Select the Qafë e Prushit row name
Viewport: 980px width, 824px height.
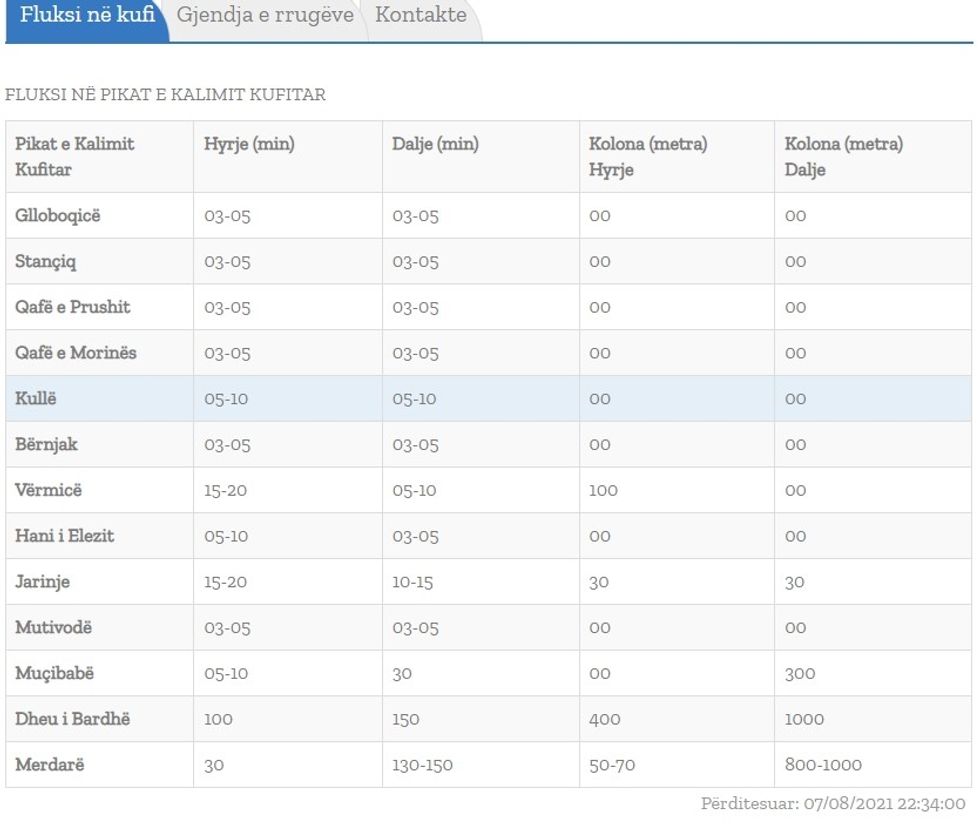click(x=73, y=307)
